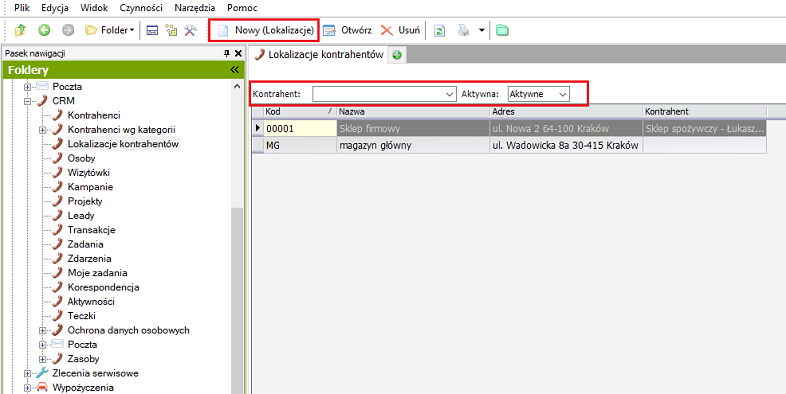
Task: Click the ul. Wadowicka 8a 30-415 Kraków cell
Action: coord(565,145)
